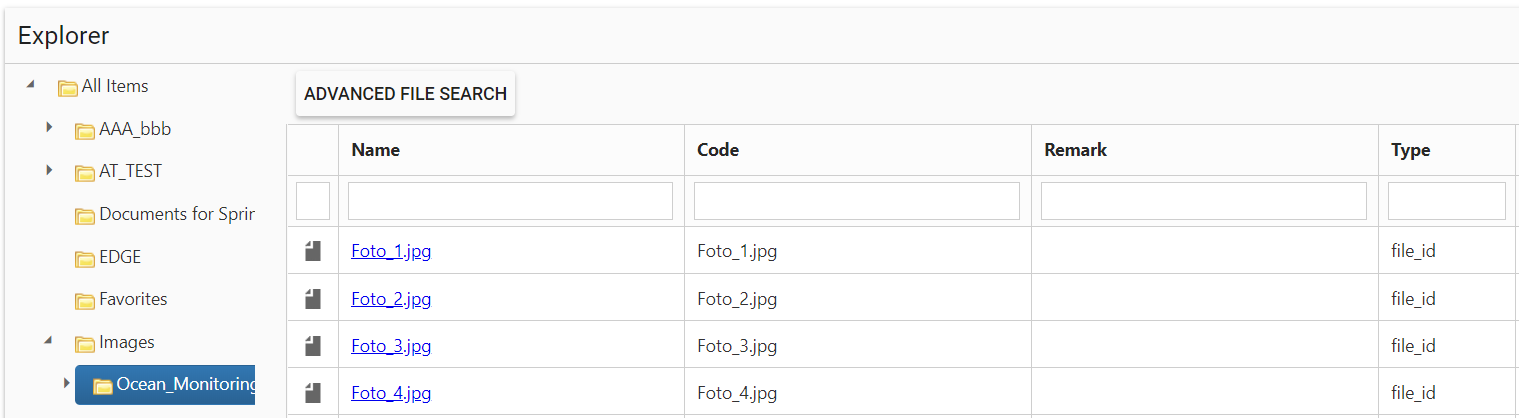
Task: Click the file icon beside Foto_3.jpg
Action: click(313, 346)
